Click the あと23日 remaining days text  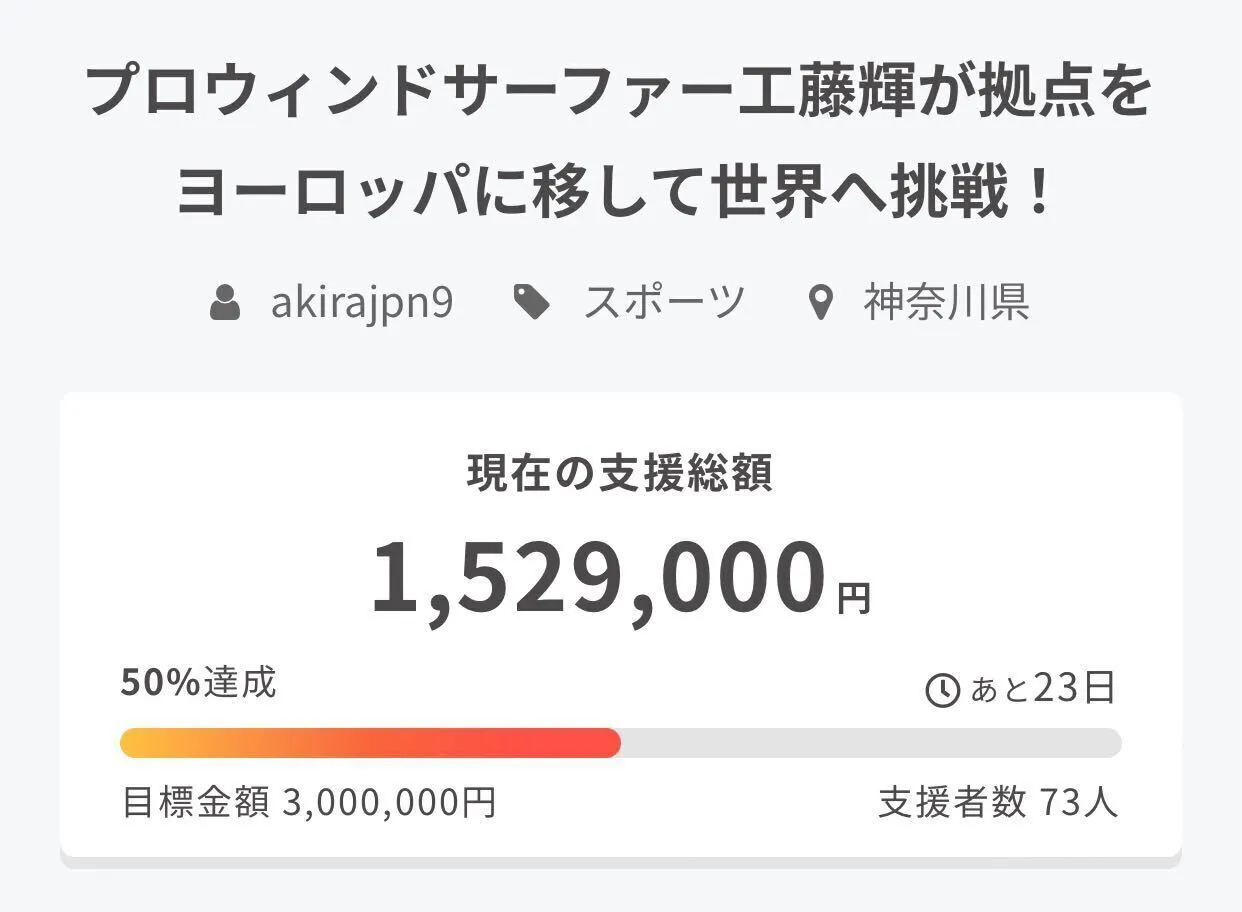tap(1042, 689)
